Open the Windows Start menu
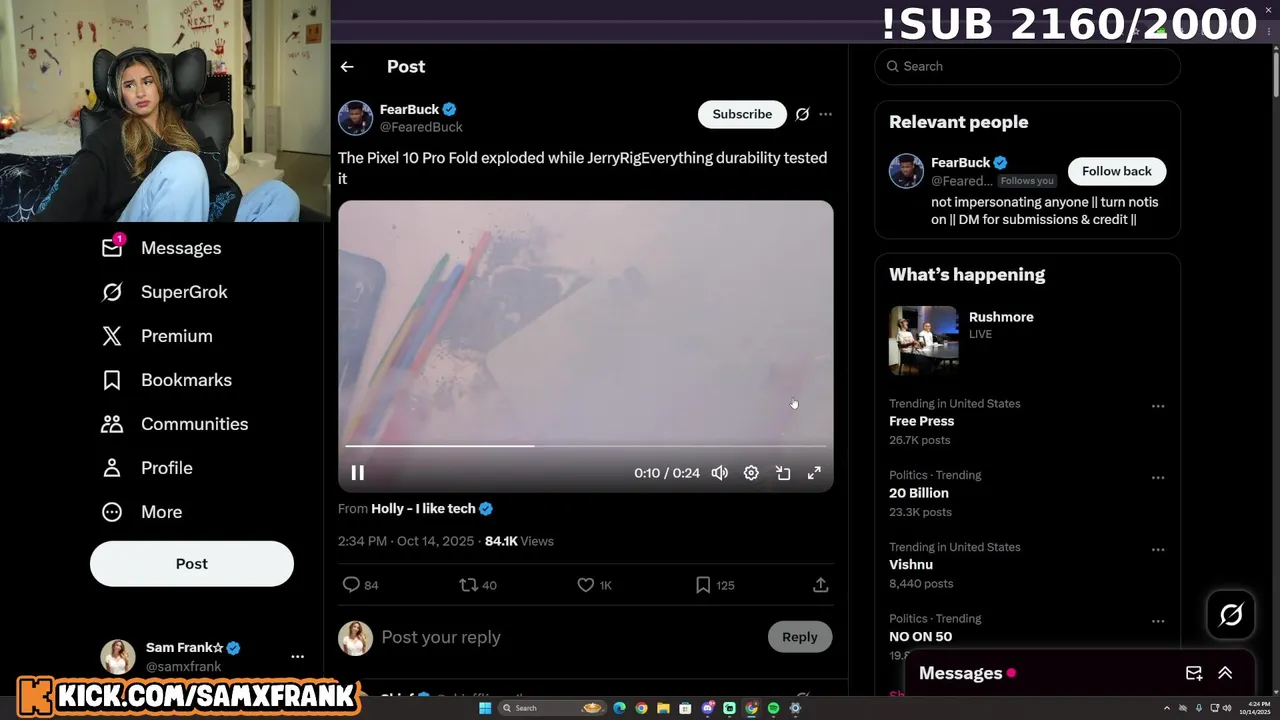The width and height of the screenshot is (1280, 720). tap(485, 708)
